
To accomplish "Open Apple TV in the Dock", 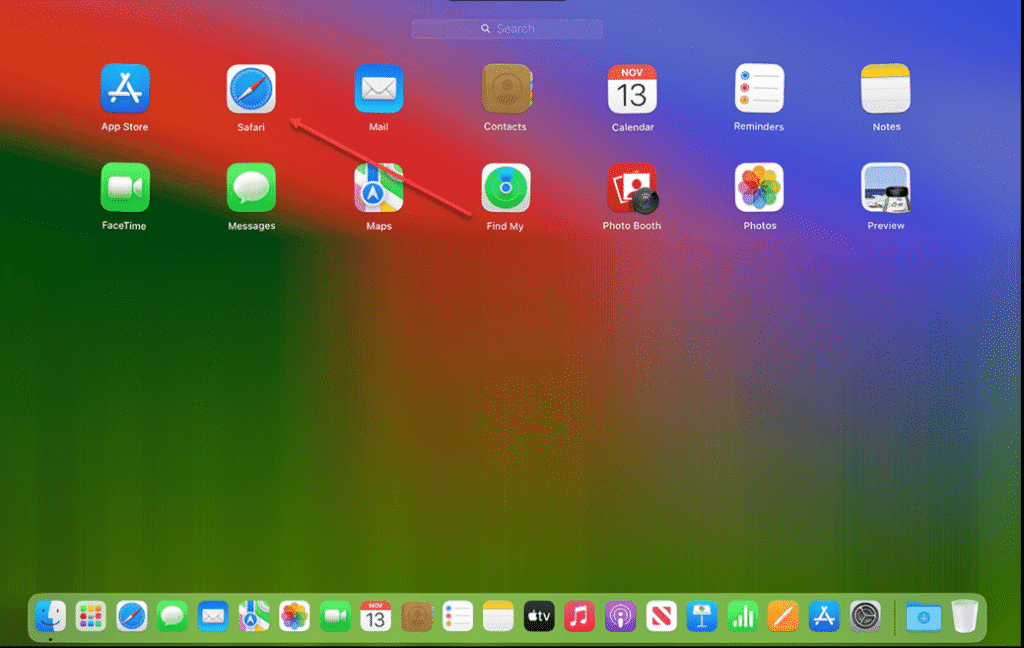I will 539,616.
